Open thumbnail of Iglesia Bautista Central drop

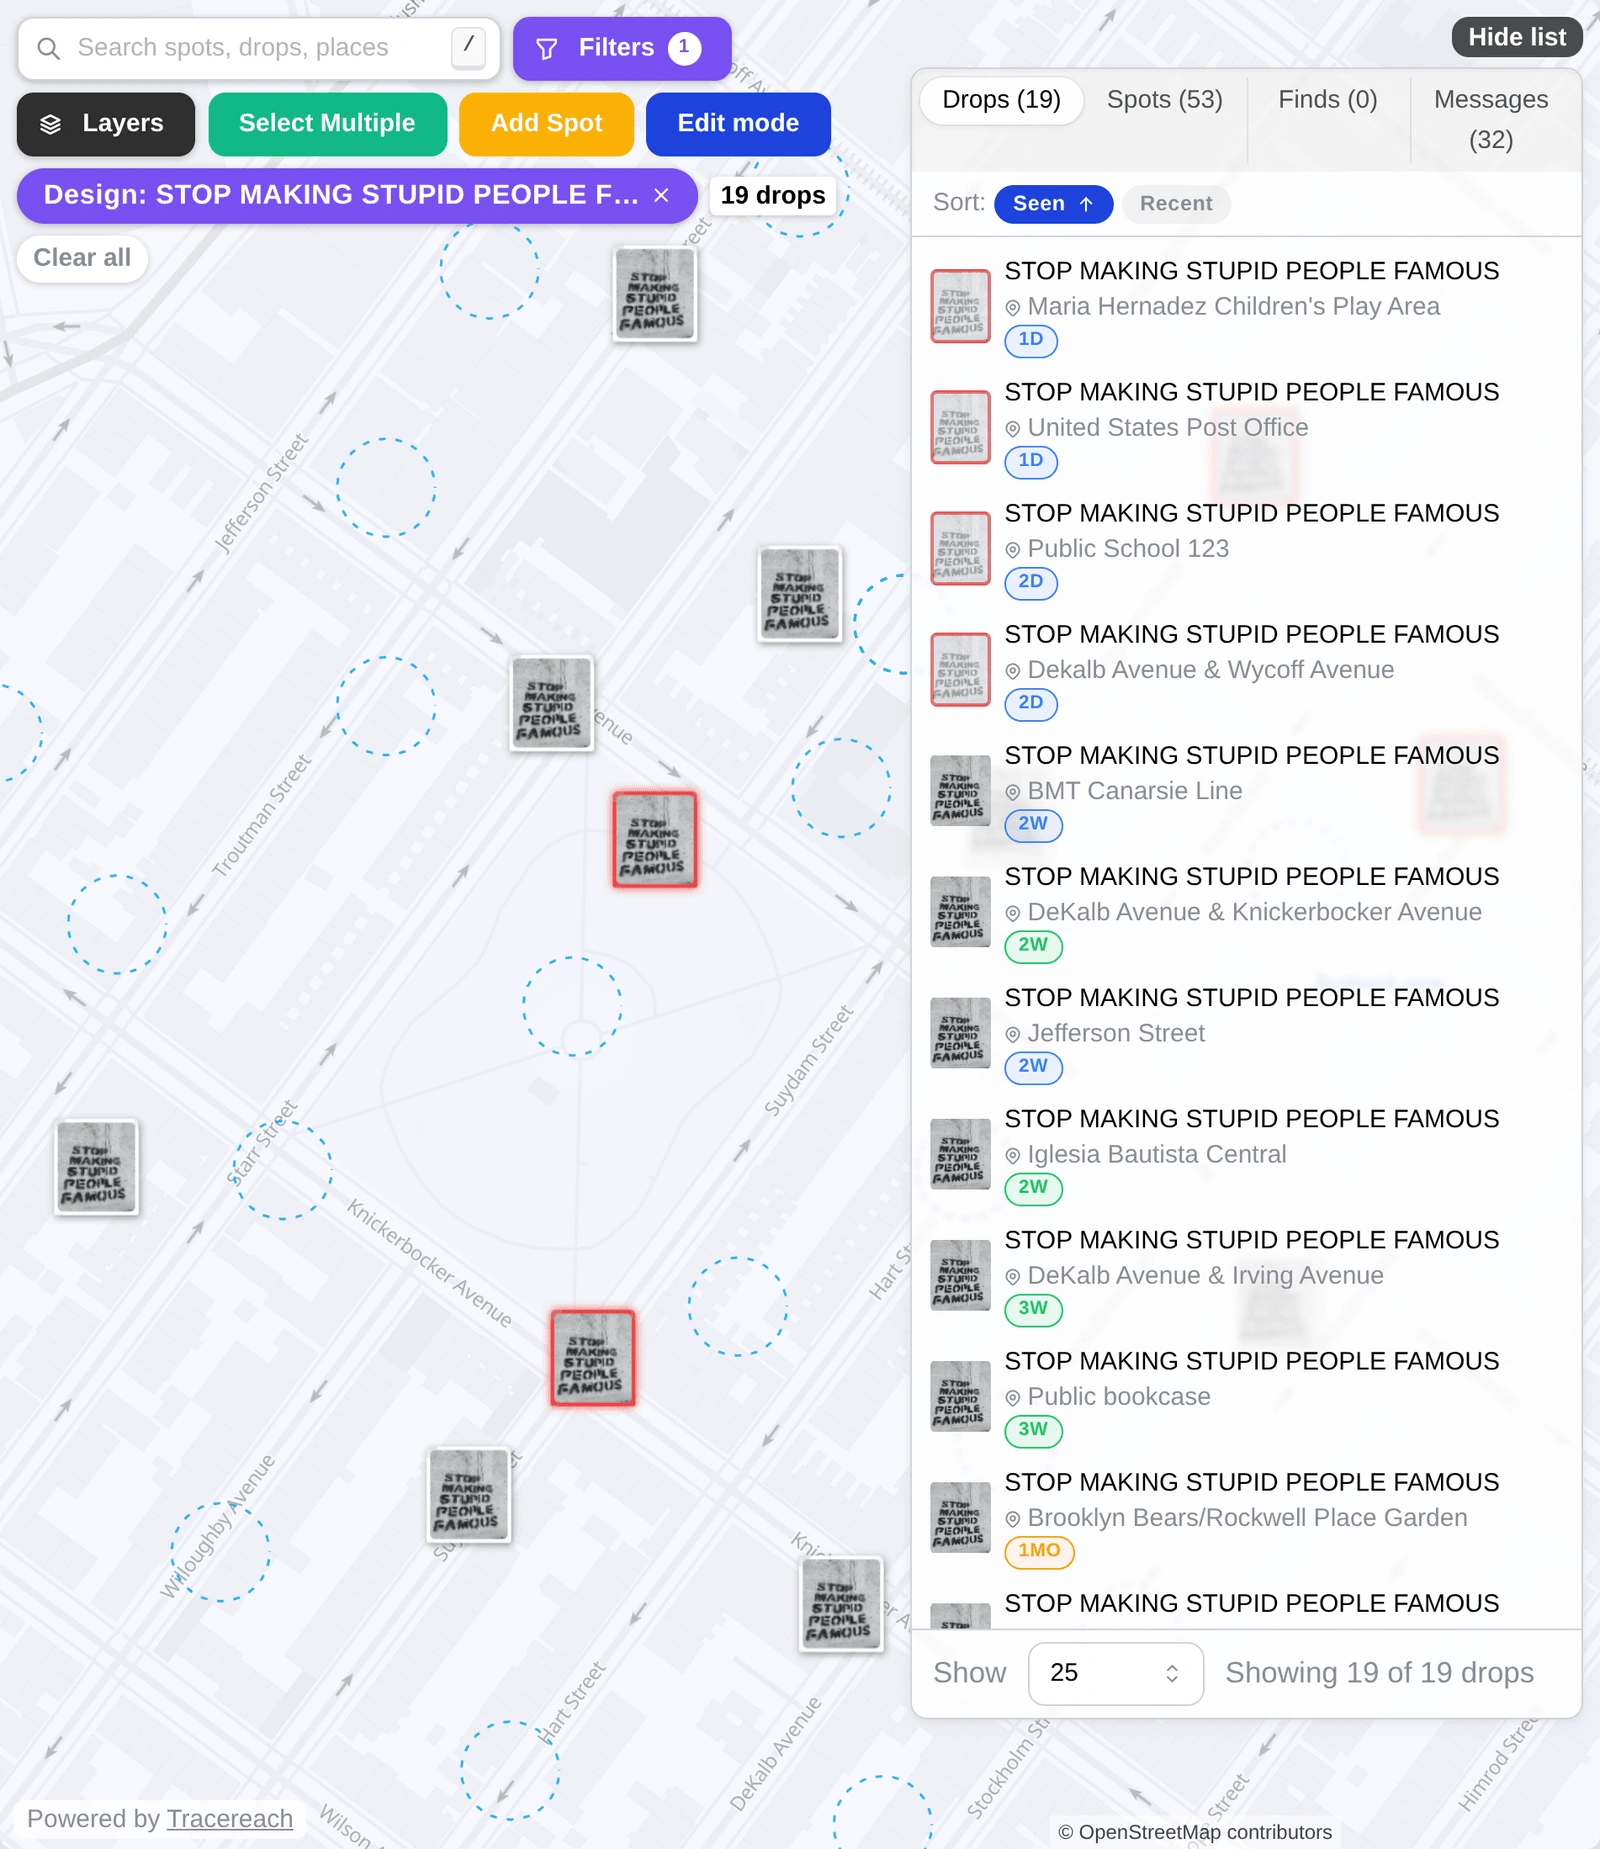pos(960,1153)
